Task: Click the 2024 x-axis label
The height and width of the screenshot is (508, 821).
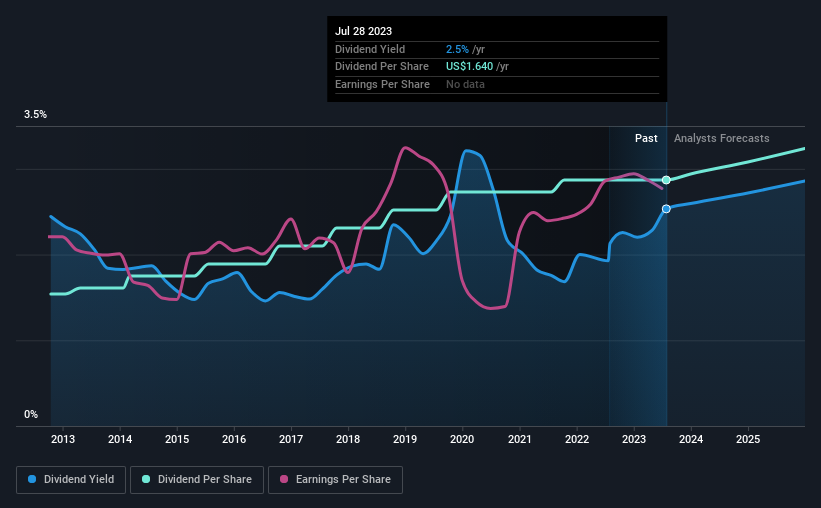Action: 691,439
